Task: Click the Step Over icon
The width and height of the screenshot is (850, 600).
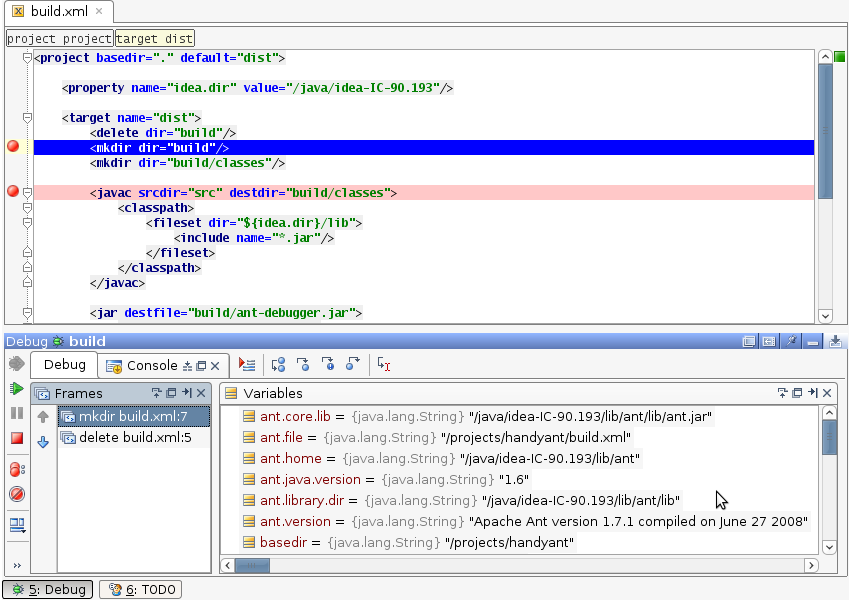Action: pos(279,366)
